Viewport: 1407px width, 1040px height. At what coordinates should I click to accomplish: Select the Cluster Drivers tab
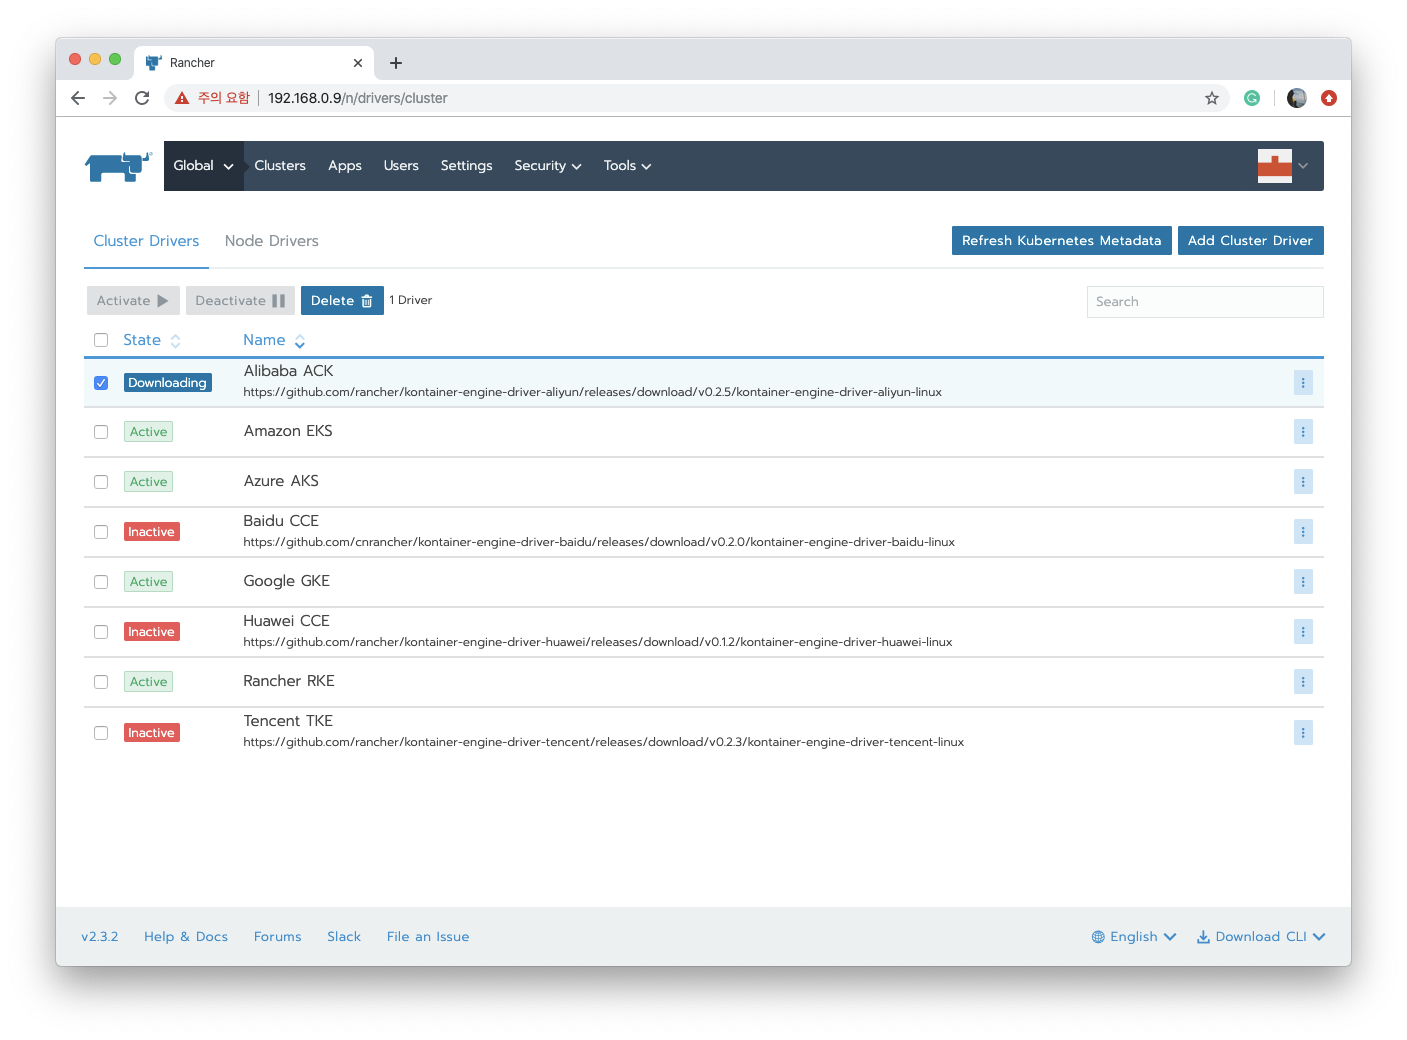(146, 241)
